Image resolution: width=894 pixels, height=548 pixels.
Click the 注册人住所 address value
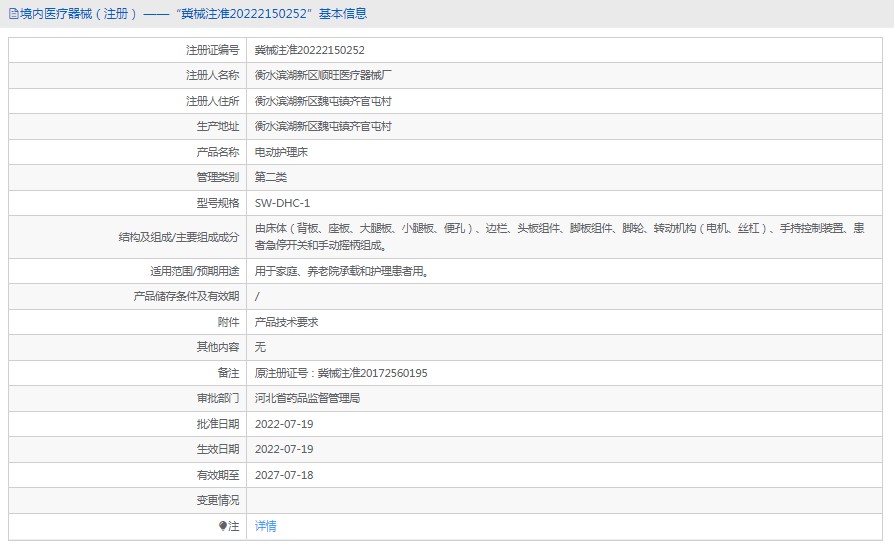tap(323, 102)
